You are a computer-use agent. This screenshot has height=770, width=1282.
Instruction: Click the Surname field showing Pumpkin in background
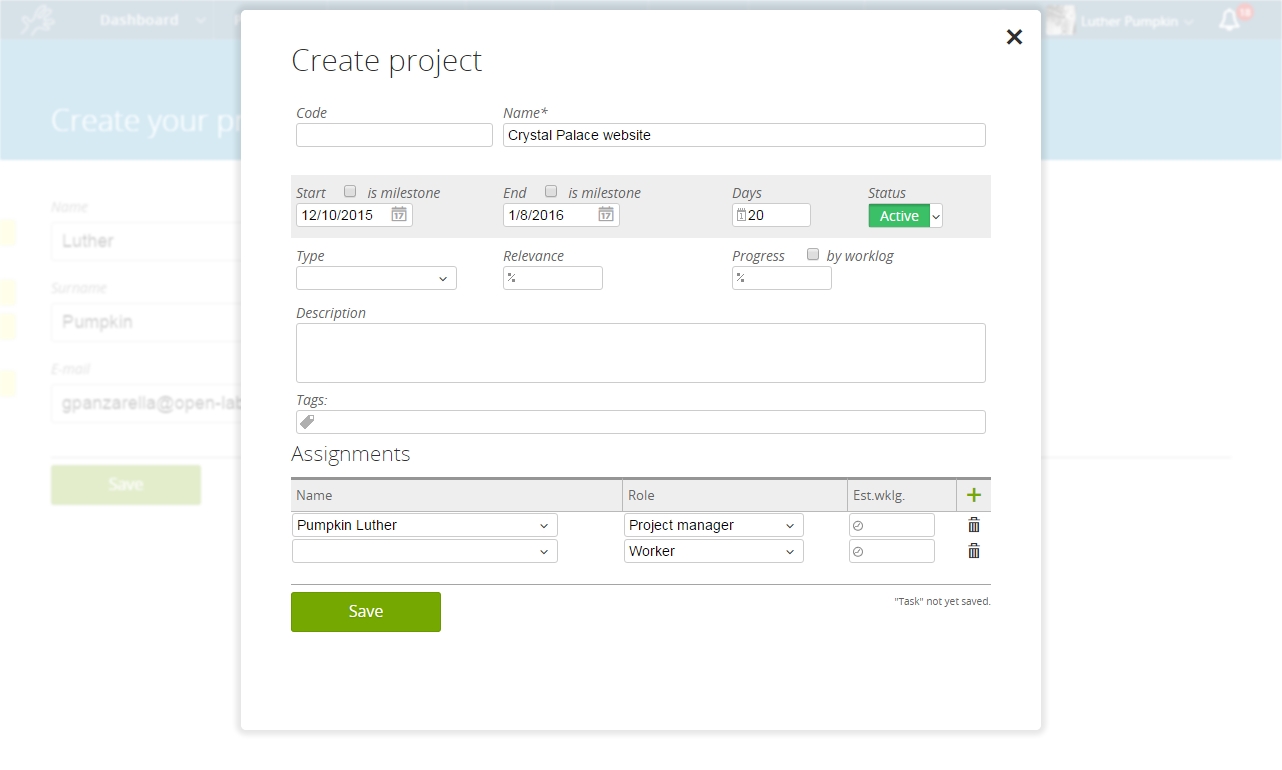tap(145, 322)
